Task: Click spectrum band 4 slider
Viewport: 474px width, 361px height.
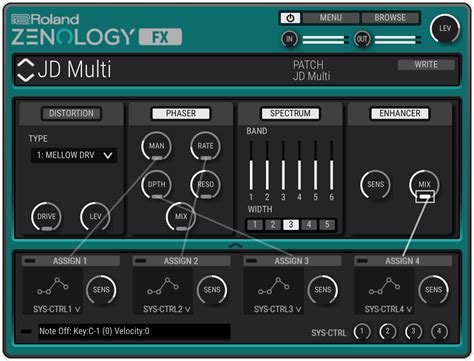Action: [x=299, y=166]
